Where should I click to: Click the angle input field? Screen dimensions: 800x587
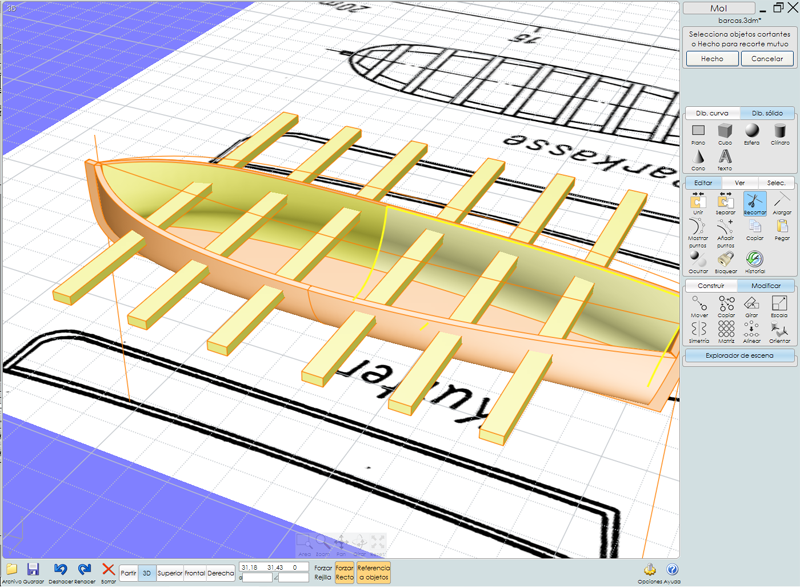[294, 577]
